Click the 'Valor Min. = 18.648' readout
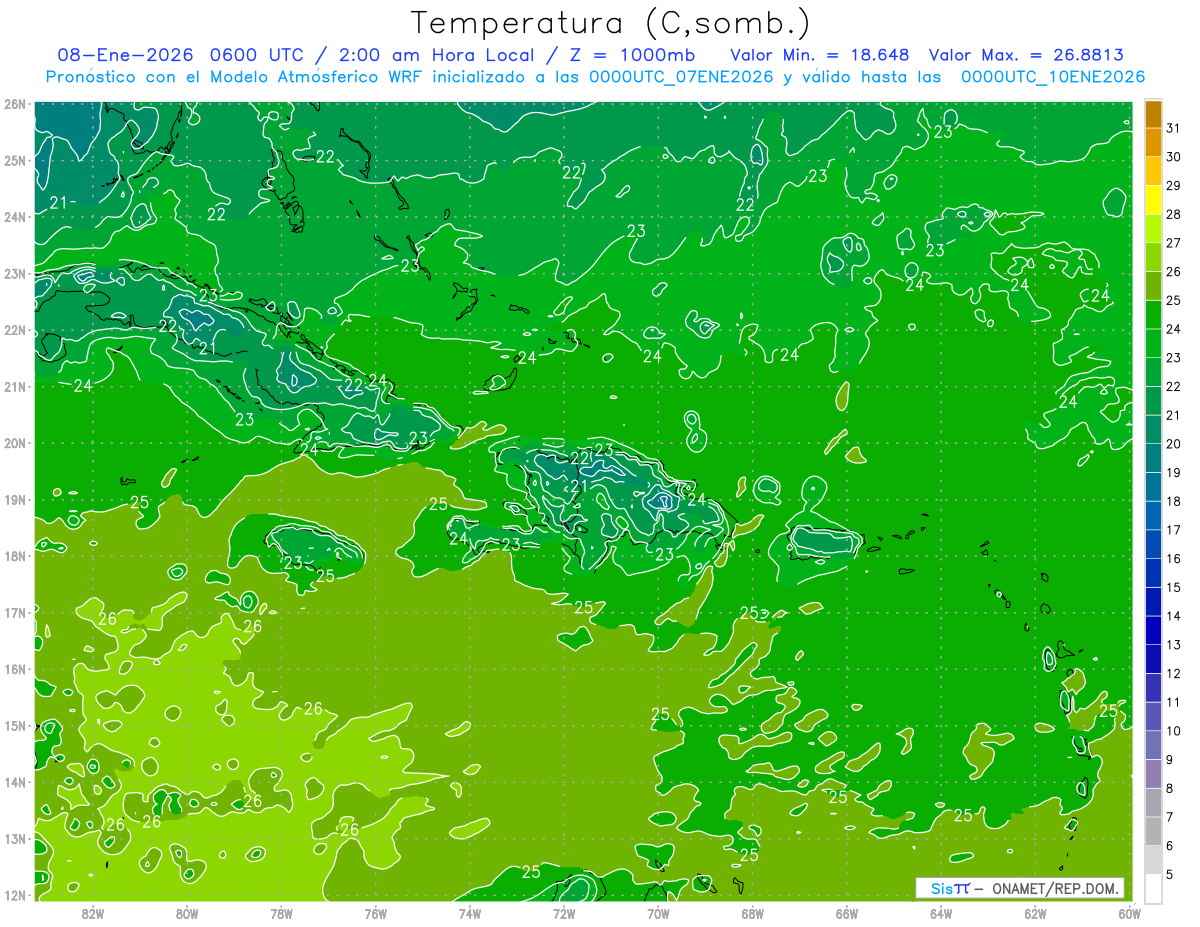This screenshot has width=1200, height=927. (820, 54)
